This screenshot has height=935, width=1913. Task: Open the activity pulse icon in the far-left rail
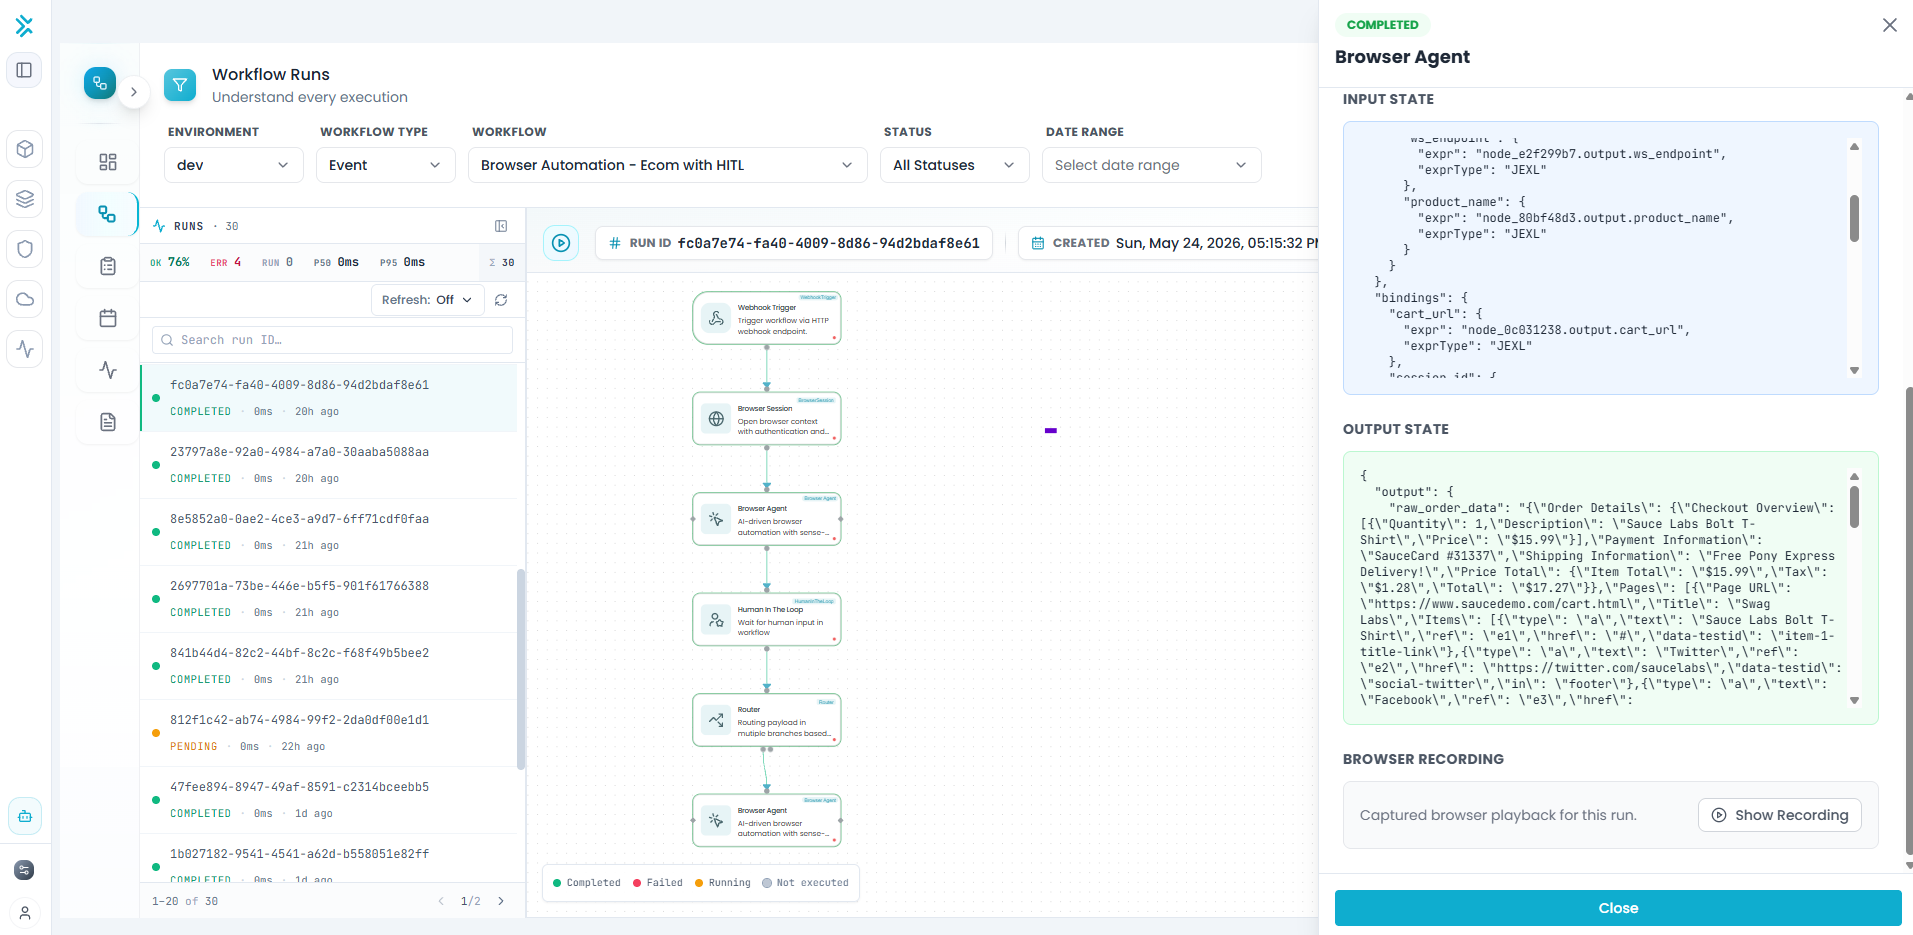25,349
